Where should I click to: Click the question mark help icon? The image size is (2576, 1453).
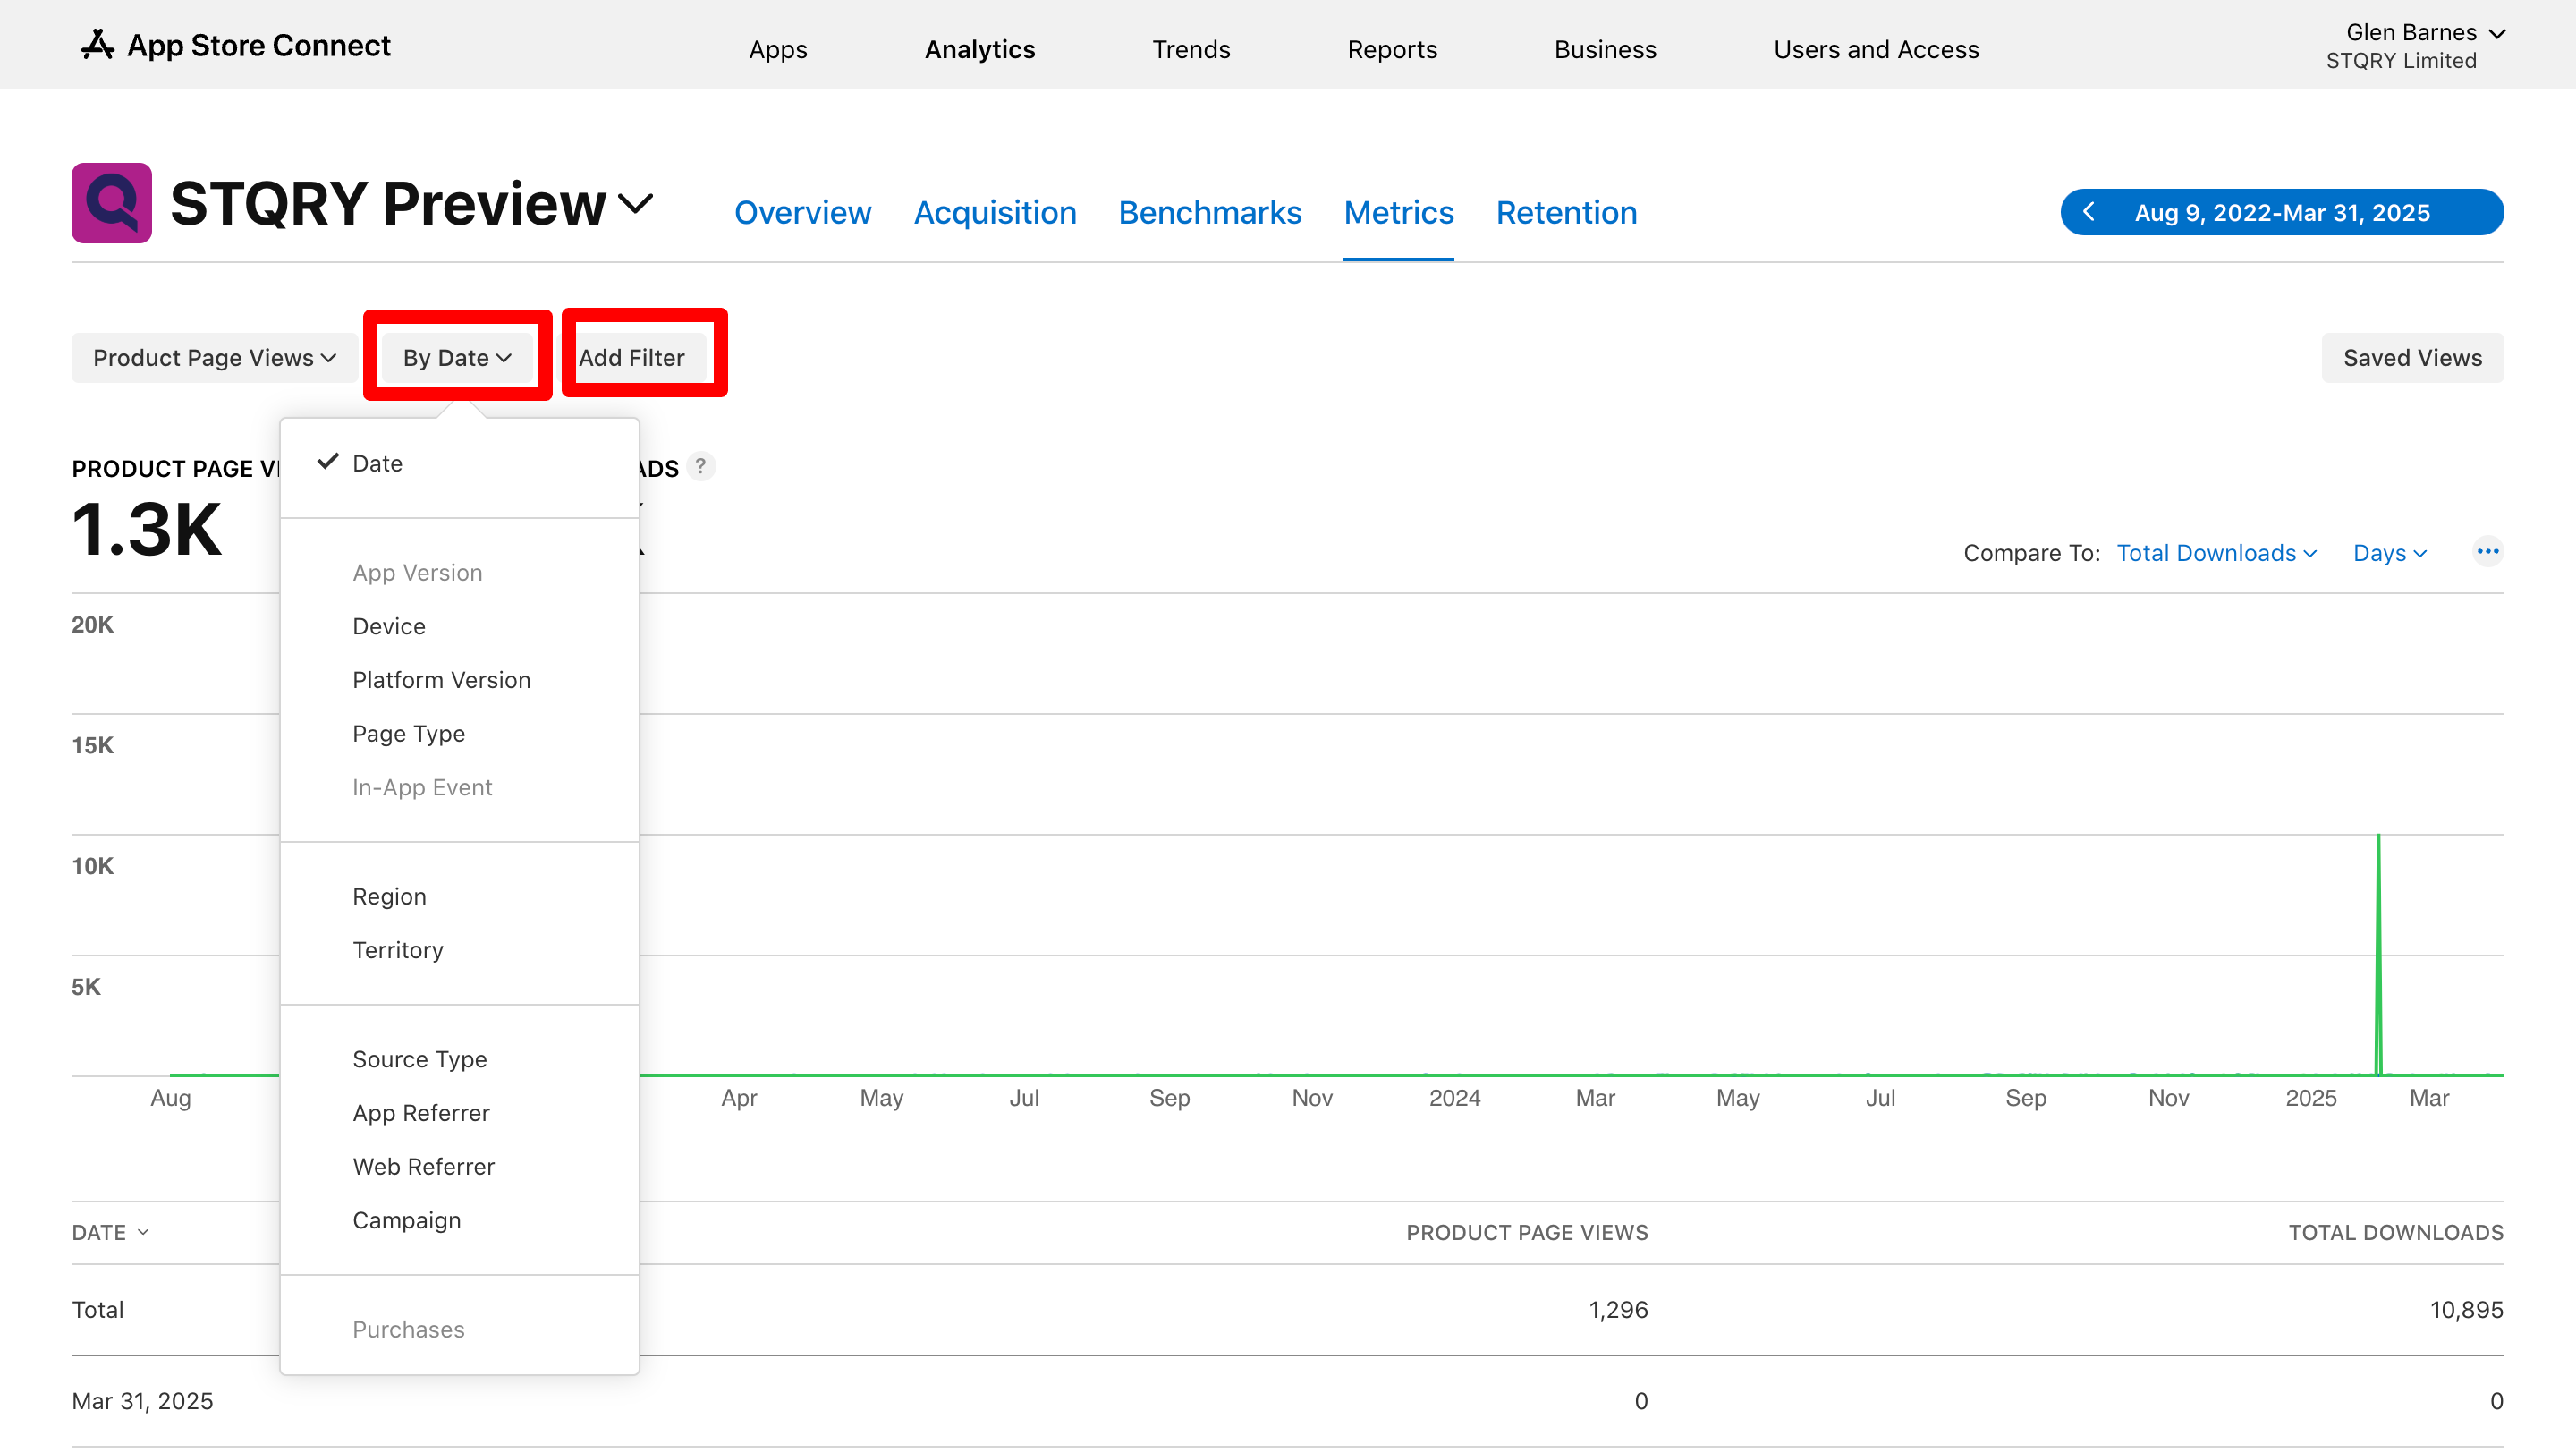tap(701, 467)
